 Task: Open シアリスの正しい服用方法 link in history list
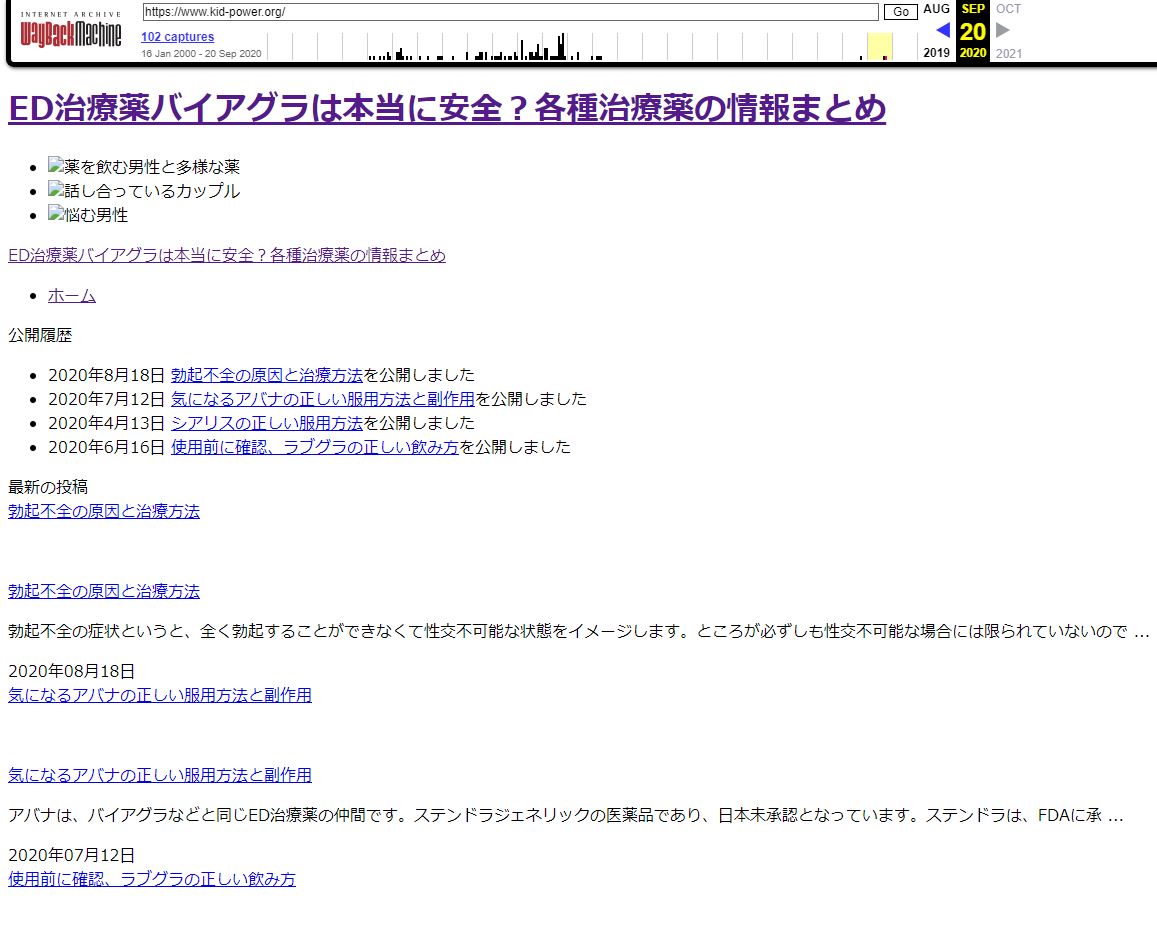click(x=266, y=423)
